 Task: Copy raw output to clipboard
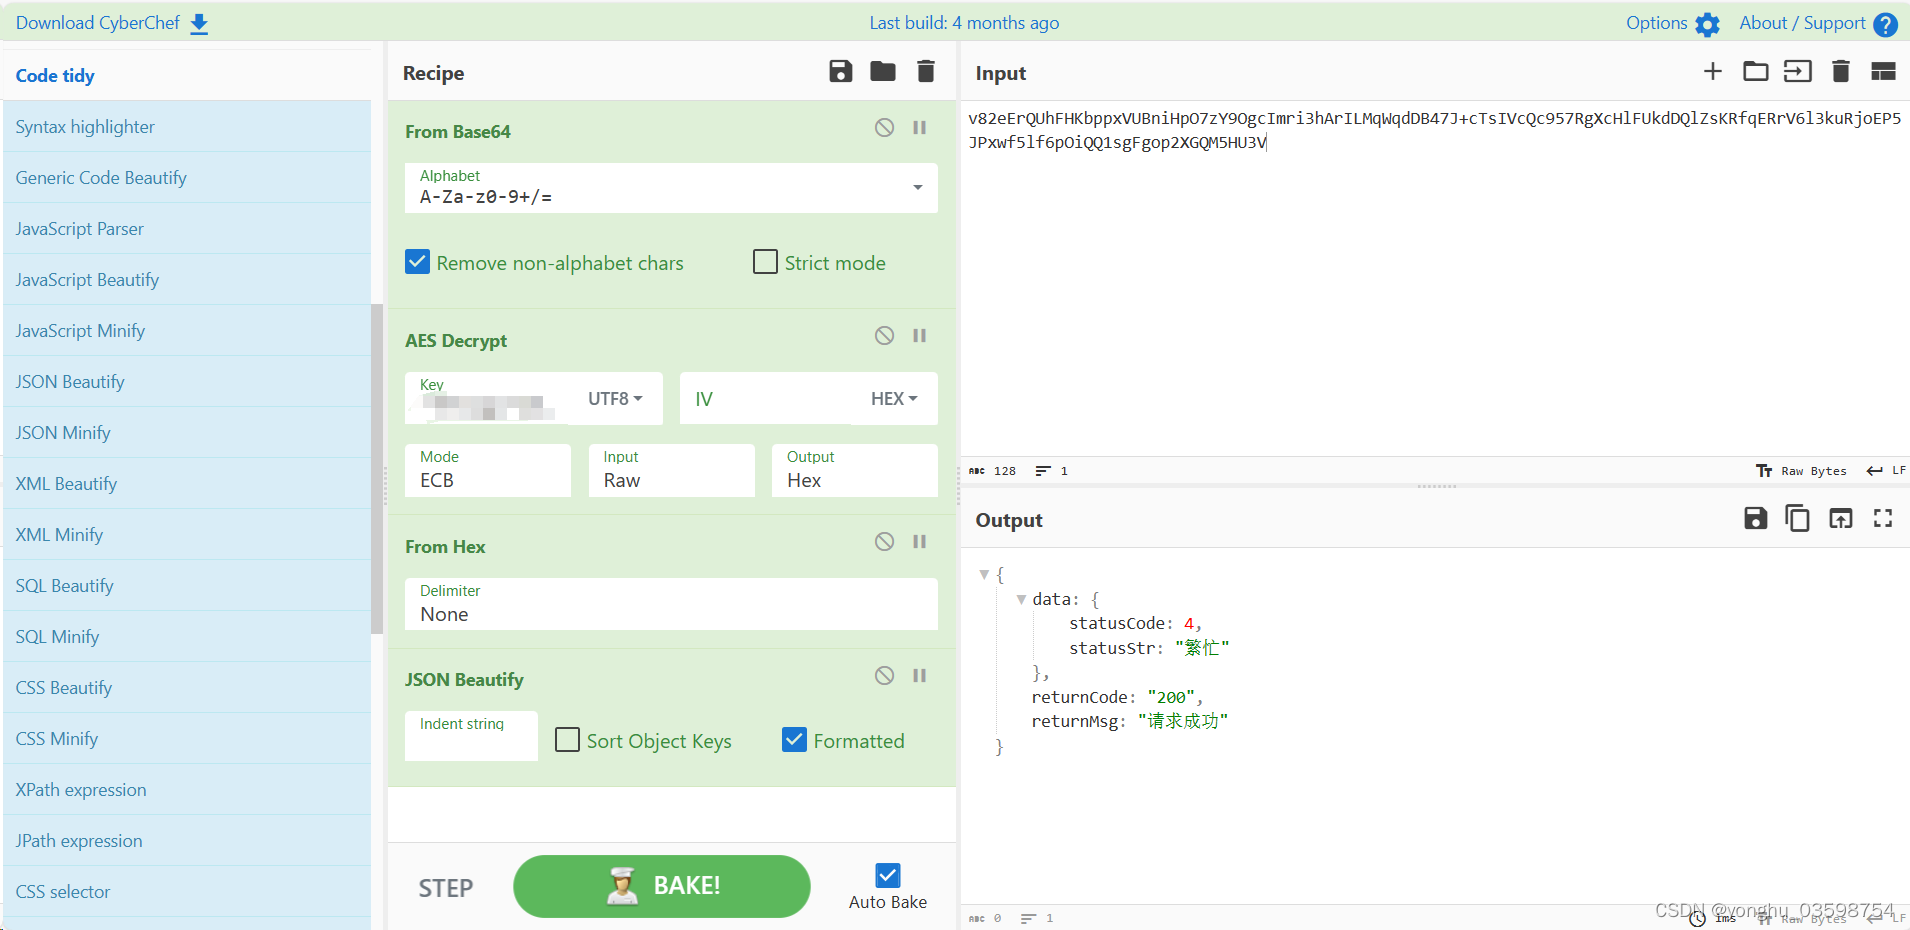point(1798,518)
